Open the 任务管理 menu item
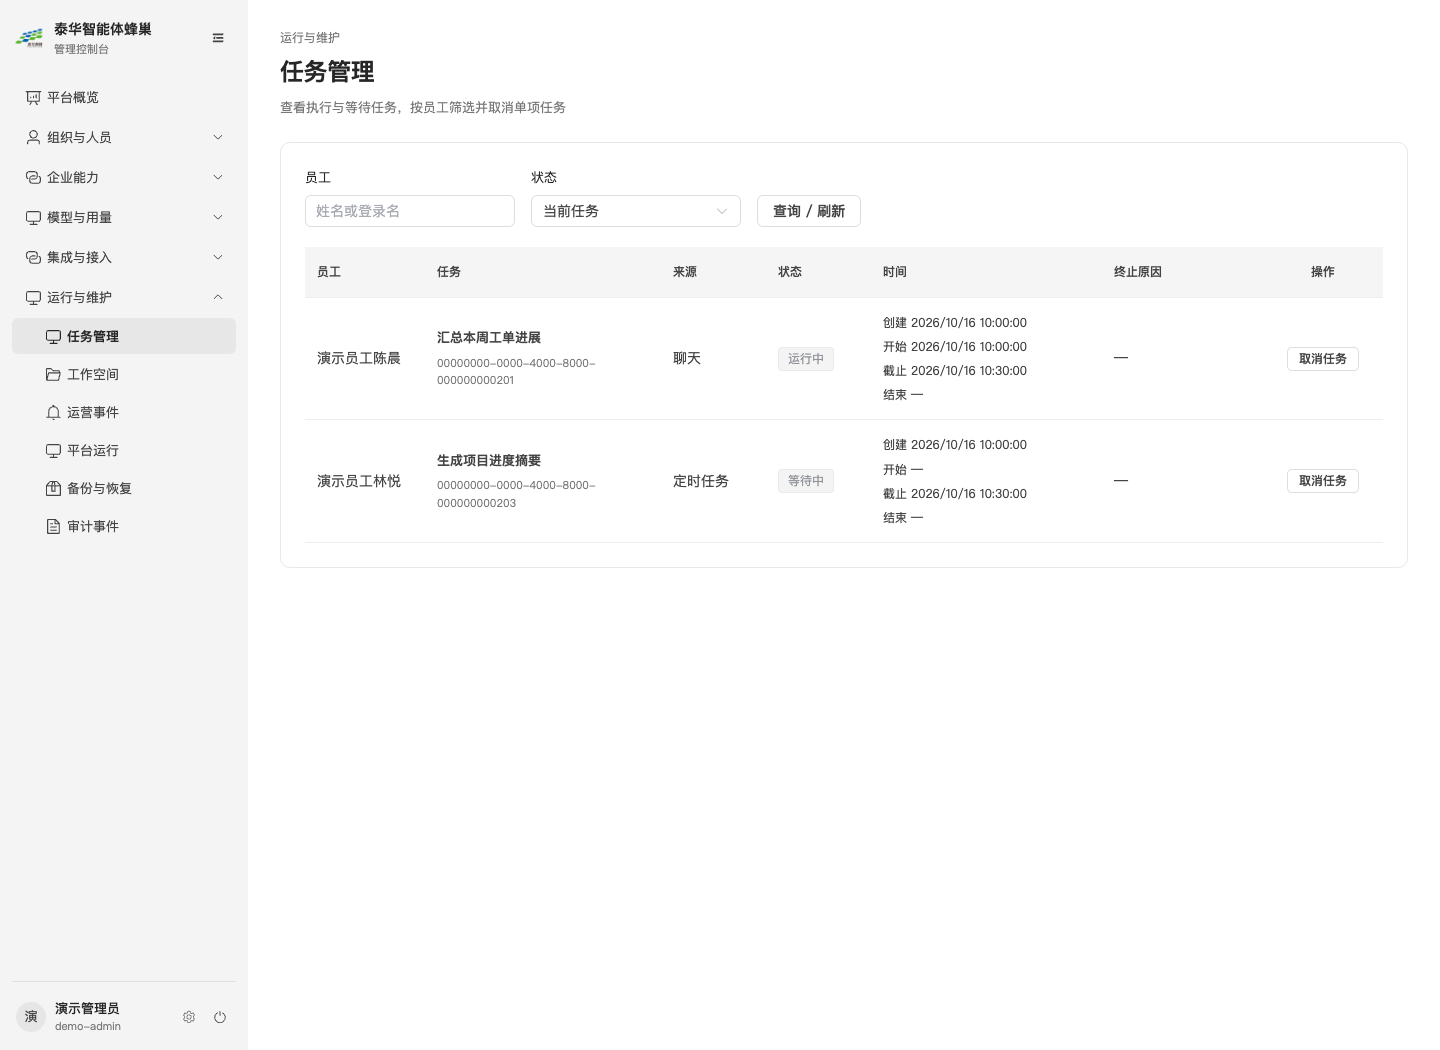1440x1050 pixels. click(124, 336)
